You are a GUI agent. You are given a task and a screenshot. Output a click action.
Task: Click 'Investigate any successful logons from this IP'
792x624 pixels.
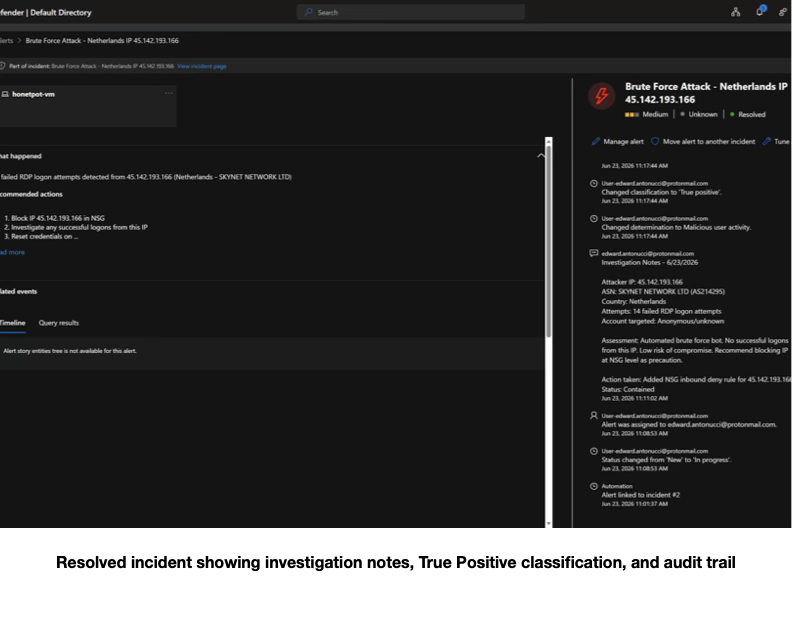pos(79,227)
